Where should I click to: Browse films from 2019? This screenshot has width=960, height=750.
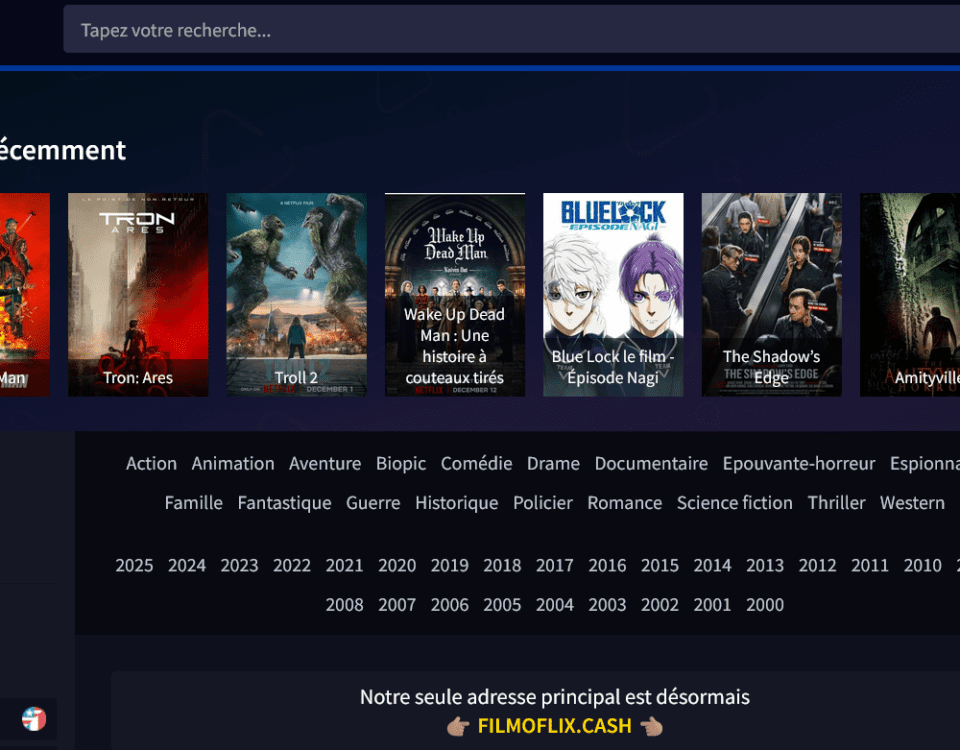click(449, 566)
